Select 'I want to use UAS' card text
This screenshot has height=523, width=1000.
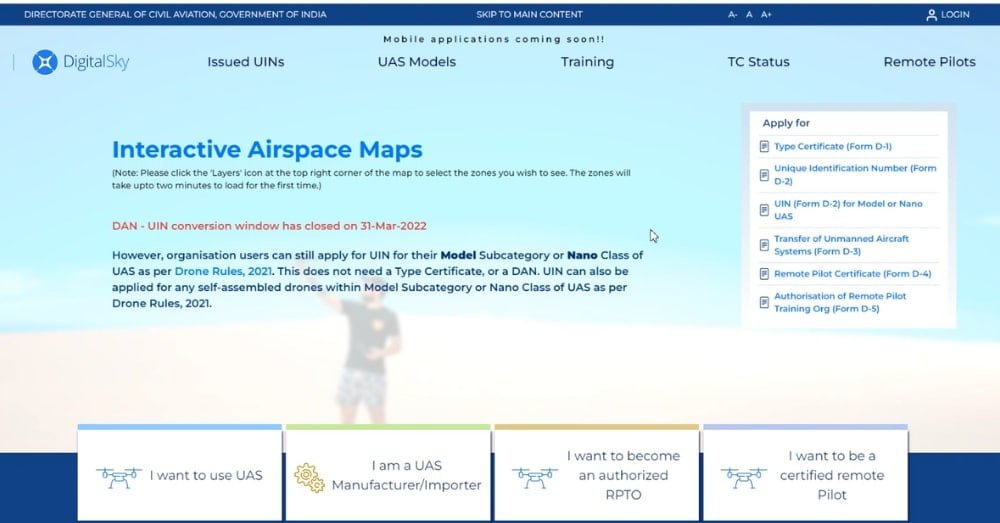[206, 475]
